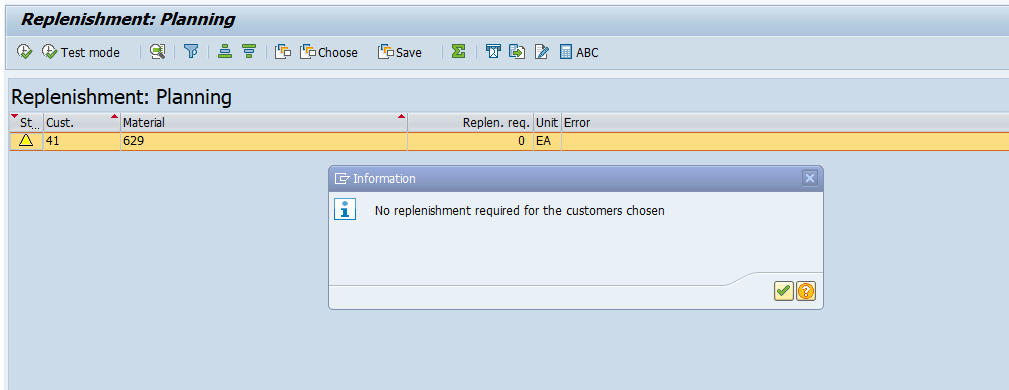Screen dimensions: 1009x390
Task: Set a filter with the funnel icon
Action: (191, 52)
